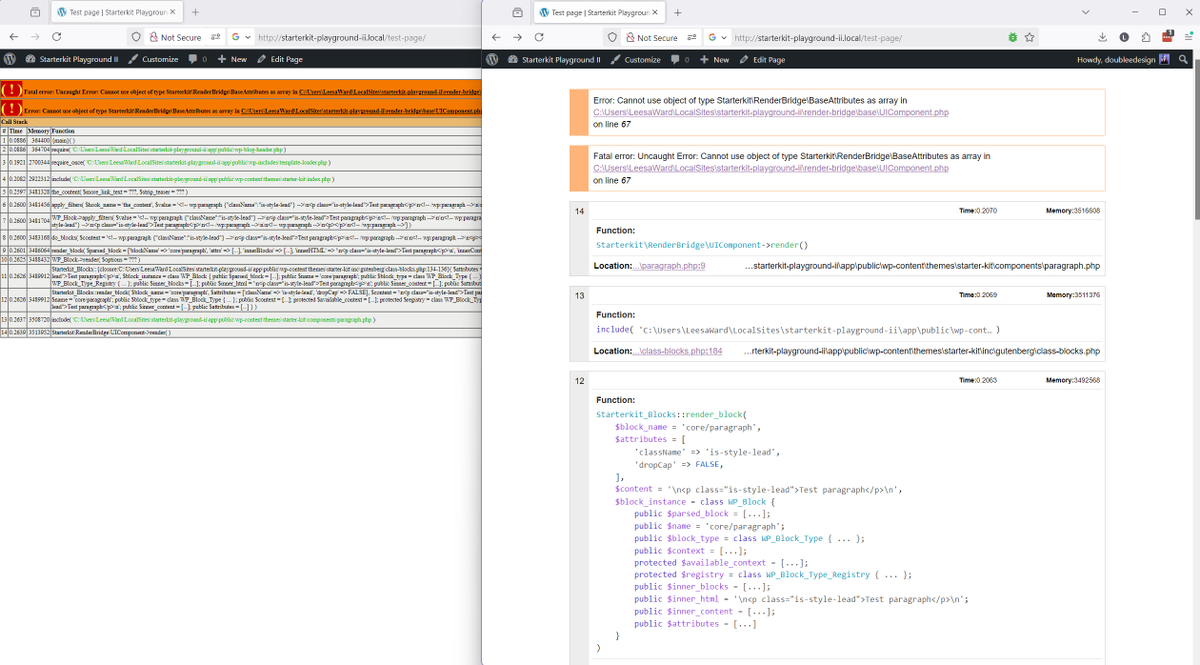
Task: Open Google search engine dropdown in left window
Action: [240, 37]
